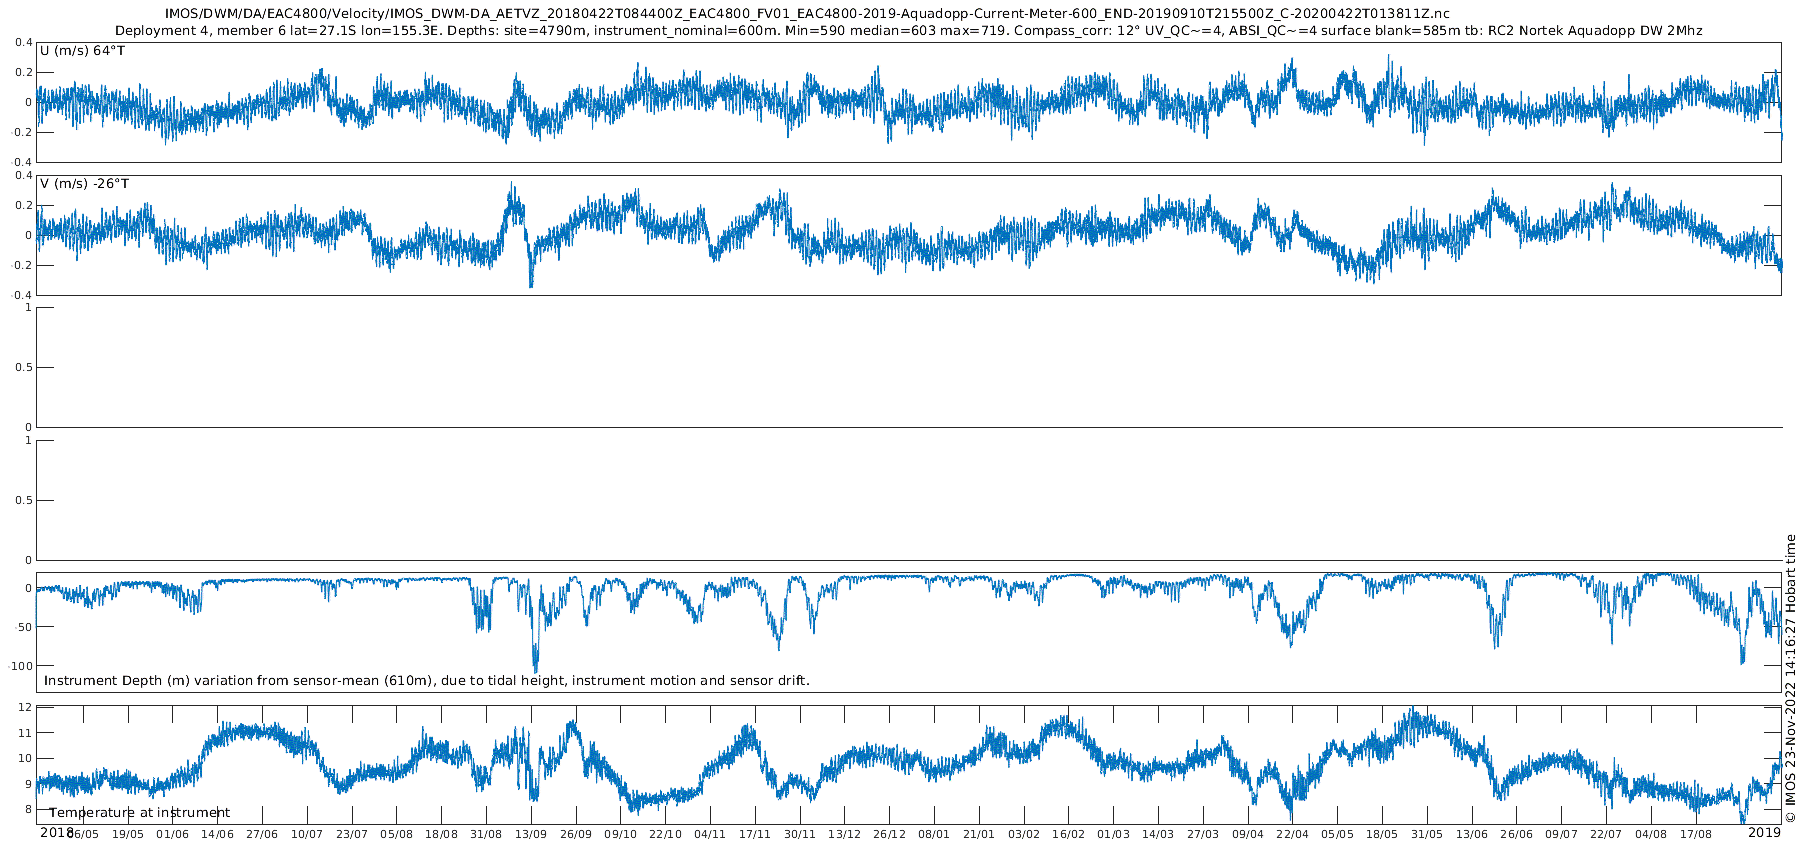Click the '23/07' date tick label
This screenshot has height=850, width=1800.
click(x=352, y=834)
